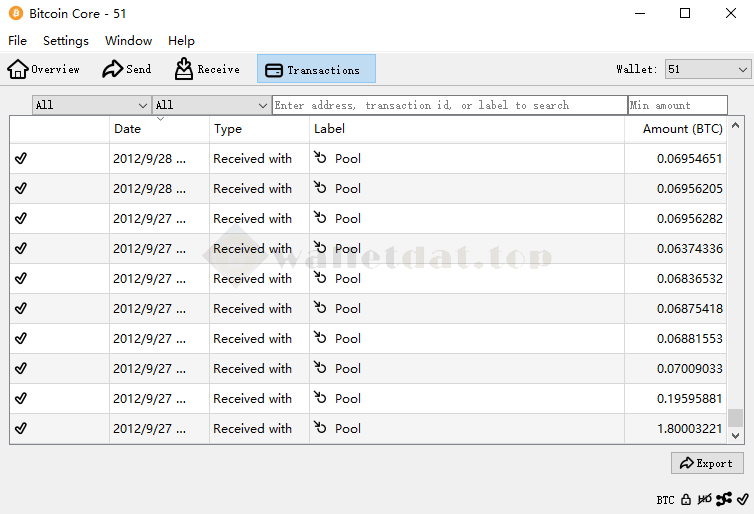Open the Settings menu
The width and height of the screenshot is (754, 514).
(66, 41)
